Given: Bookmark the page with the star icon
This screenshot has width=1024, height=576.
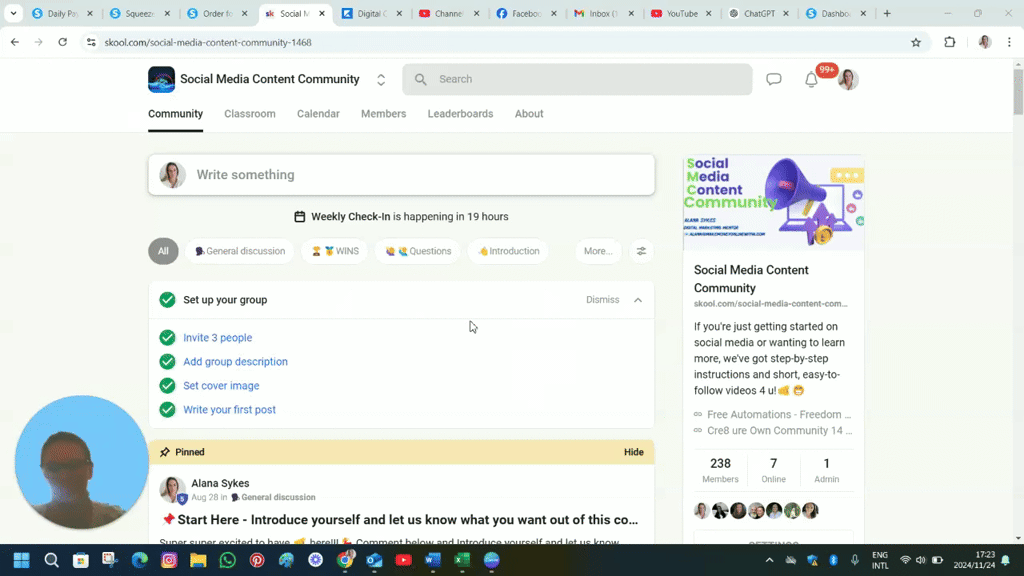Looking at the screenshot, I should point(916,42).
